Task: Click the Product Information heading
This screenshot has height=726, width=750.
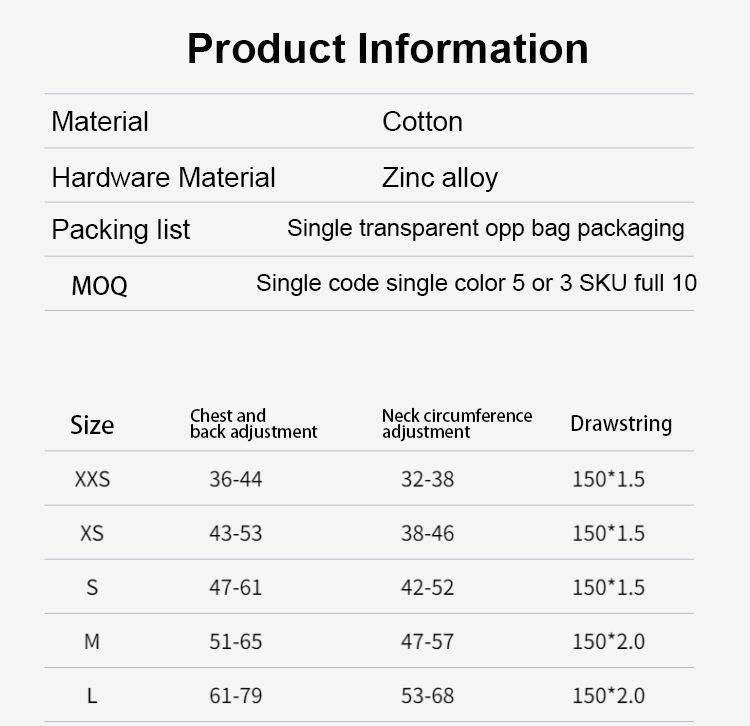Action: click(387, 49)
